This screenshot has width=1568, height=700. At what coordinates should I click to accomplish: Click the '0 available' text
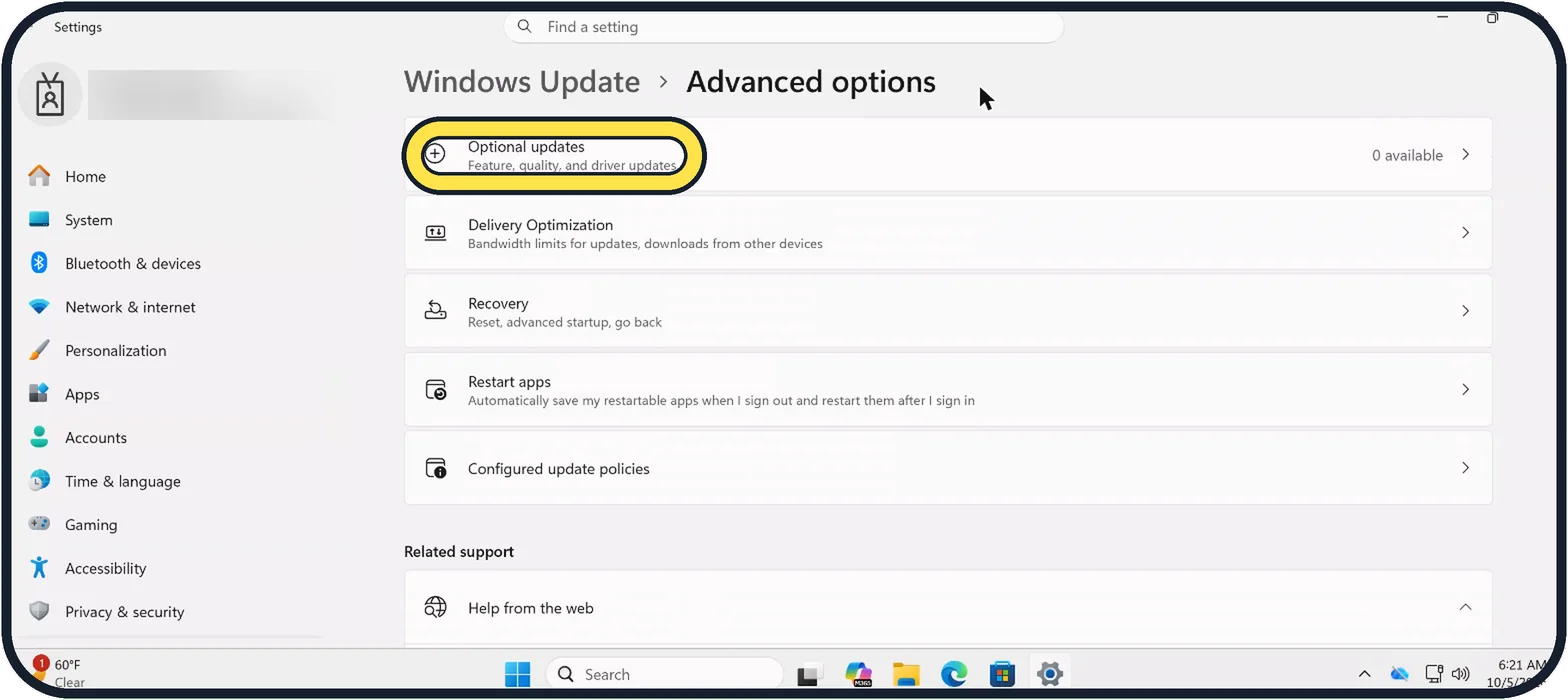coord(1407,155)
